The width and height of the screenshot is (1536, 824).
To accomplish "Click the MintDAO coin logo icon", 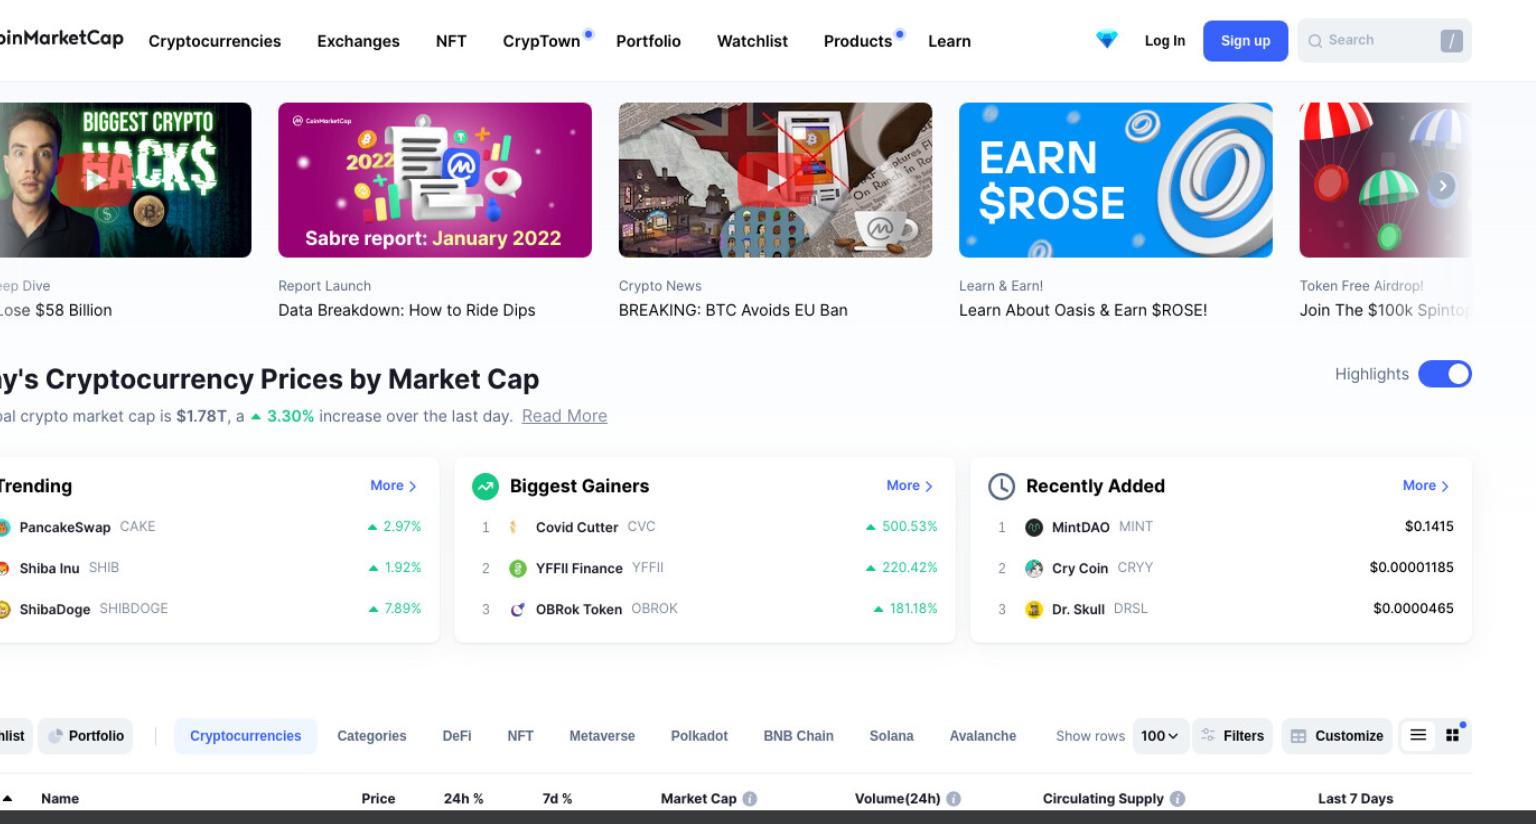I will pyautogui.click(x=1034, y=527).
